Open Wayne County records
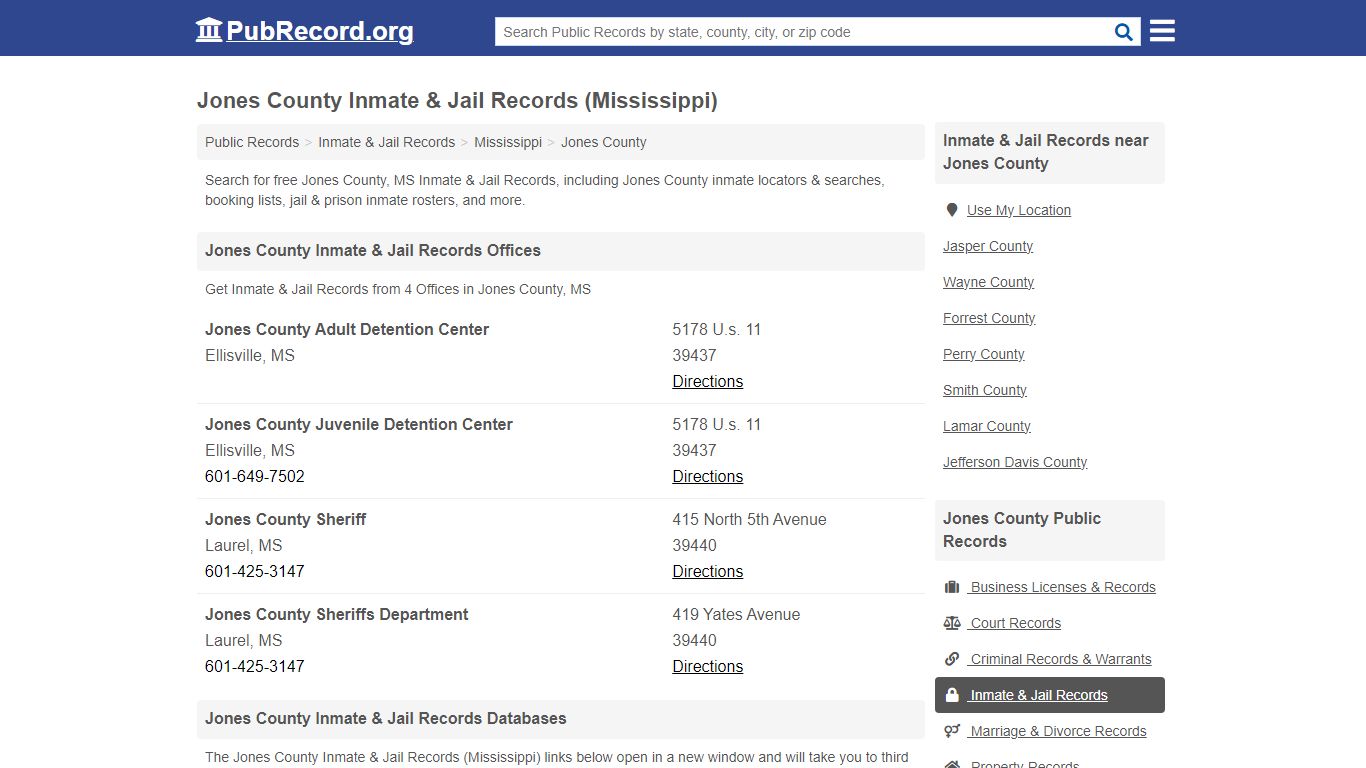Viewport: 1366px width, 768px height. coord(988,282)
